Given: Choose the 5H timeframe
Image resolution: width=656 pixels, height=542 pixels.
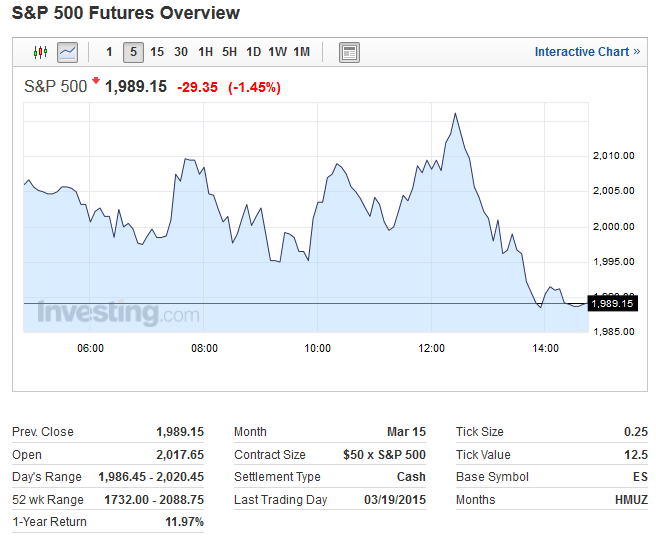Looking at the screenshot, I should [x=229, y=52].
